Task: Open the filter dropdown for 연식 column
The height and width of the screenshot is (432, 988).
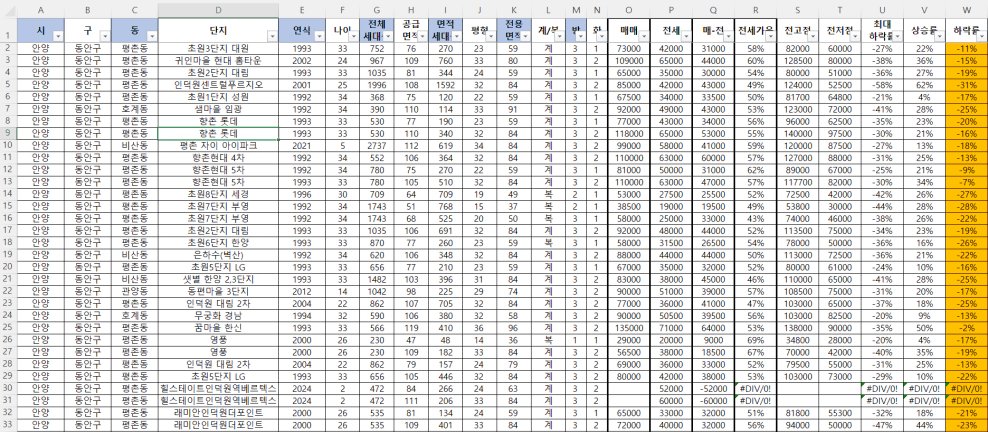Action: click(320, 37)
